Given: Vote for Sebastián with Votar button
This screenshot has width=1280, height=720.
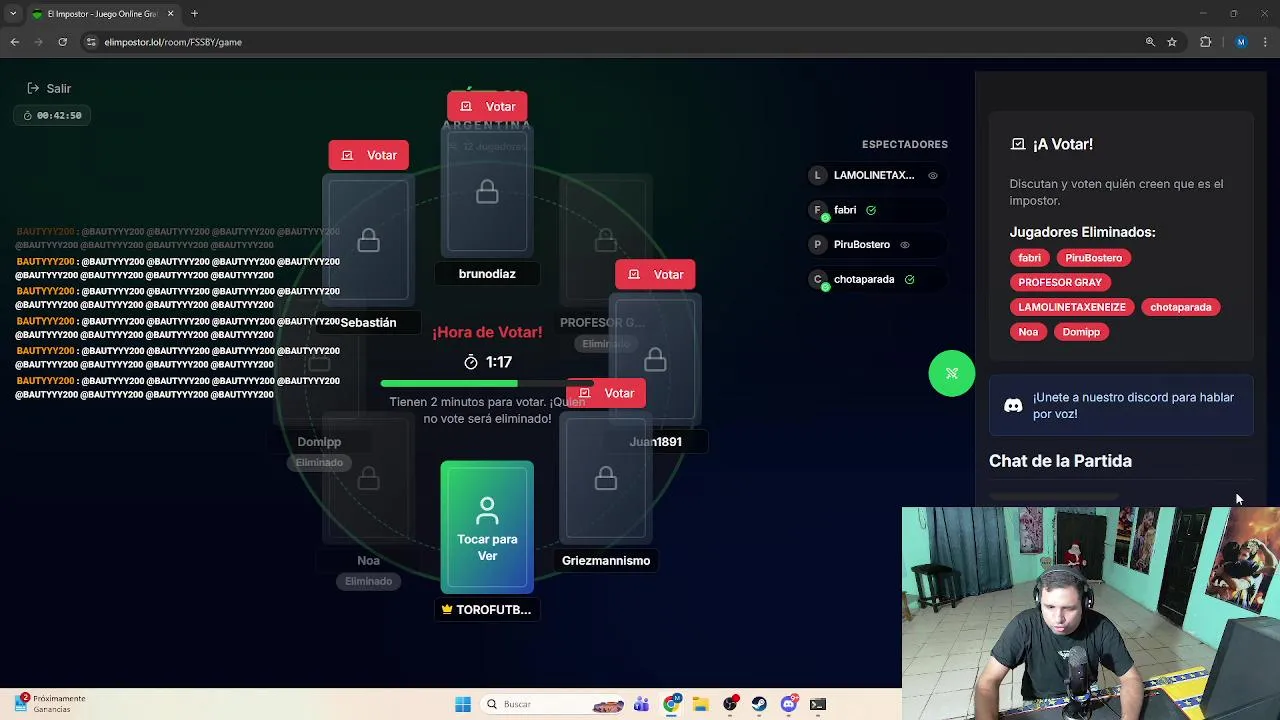Looking at the screenshot, I should pos(368,155).
